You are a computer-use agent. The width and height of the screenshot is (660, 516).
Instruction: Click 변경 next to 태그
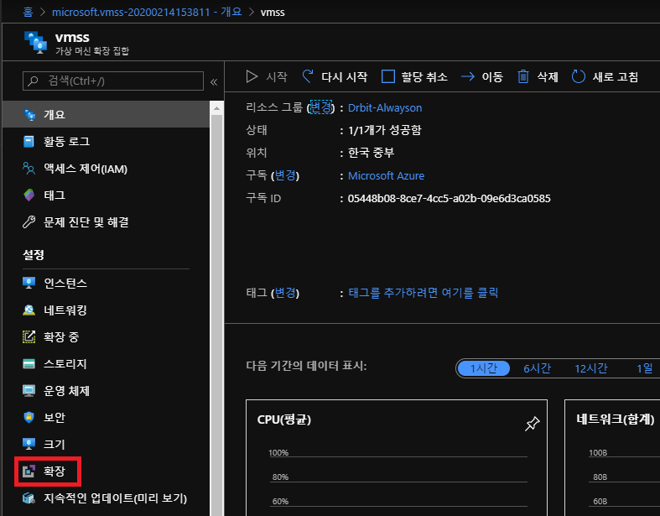(285, 293)
